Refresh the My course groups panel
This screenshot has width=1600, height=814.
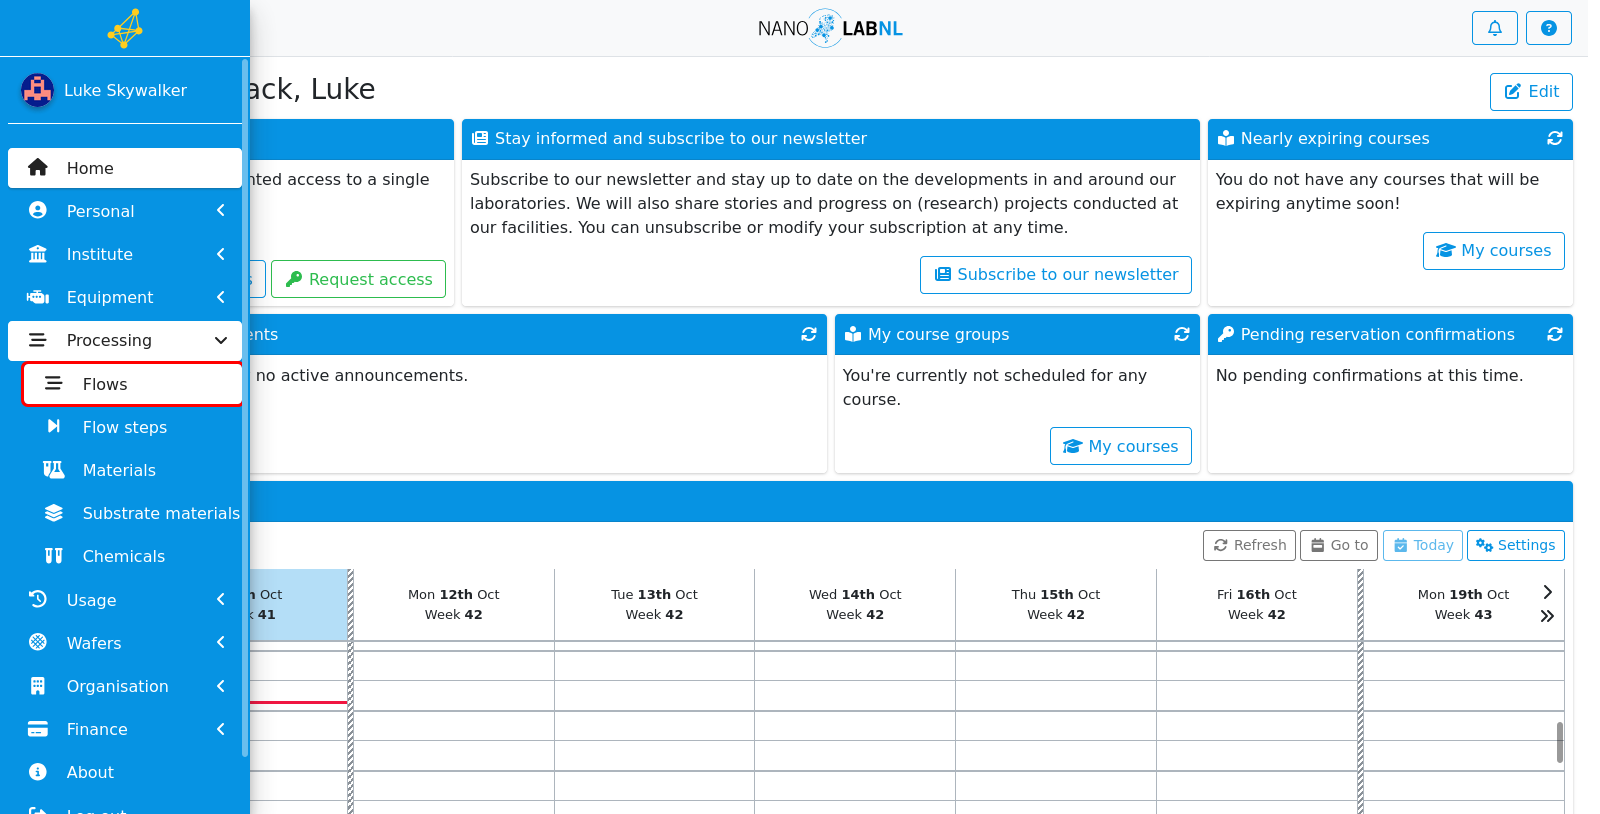point(1181,334)
